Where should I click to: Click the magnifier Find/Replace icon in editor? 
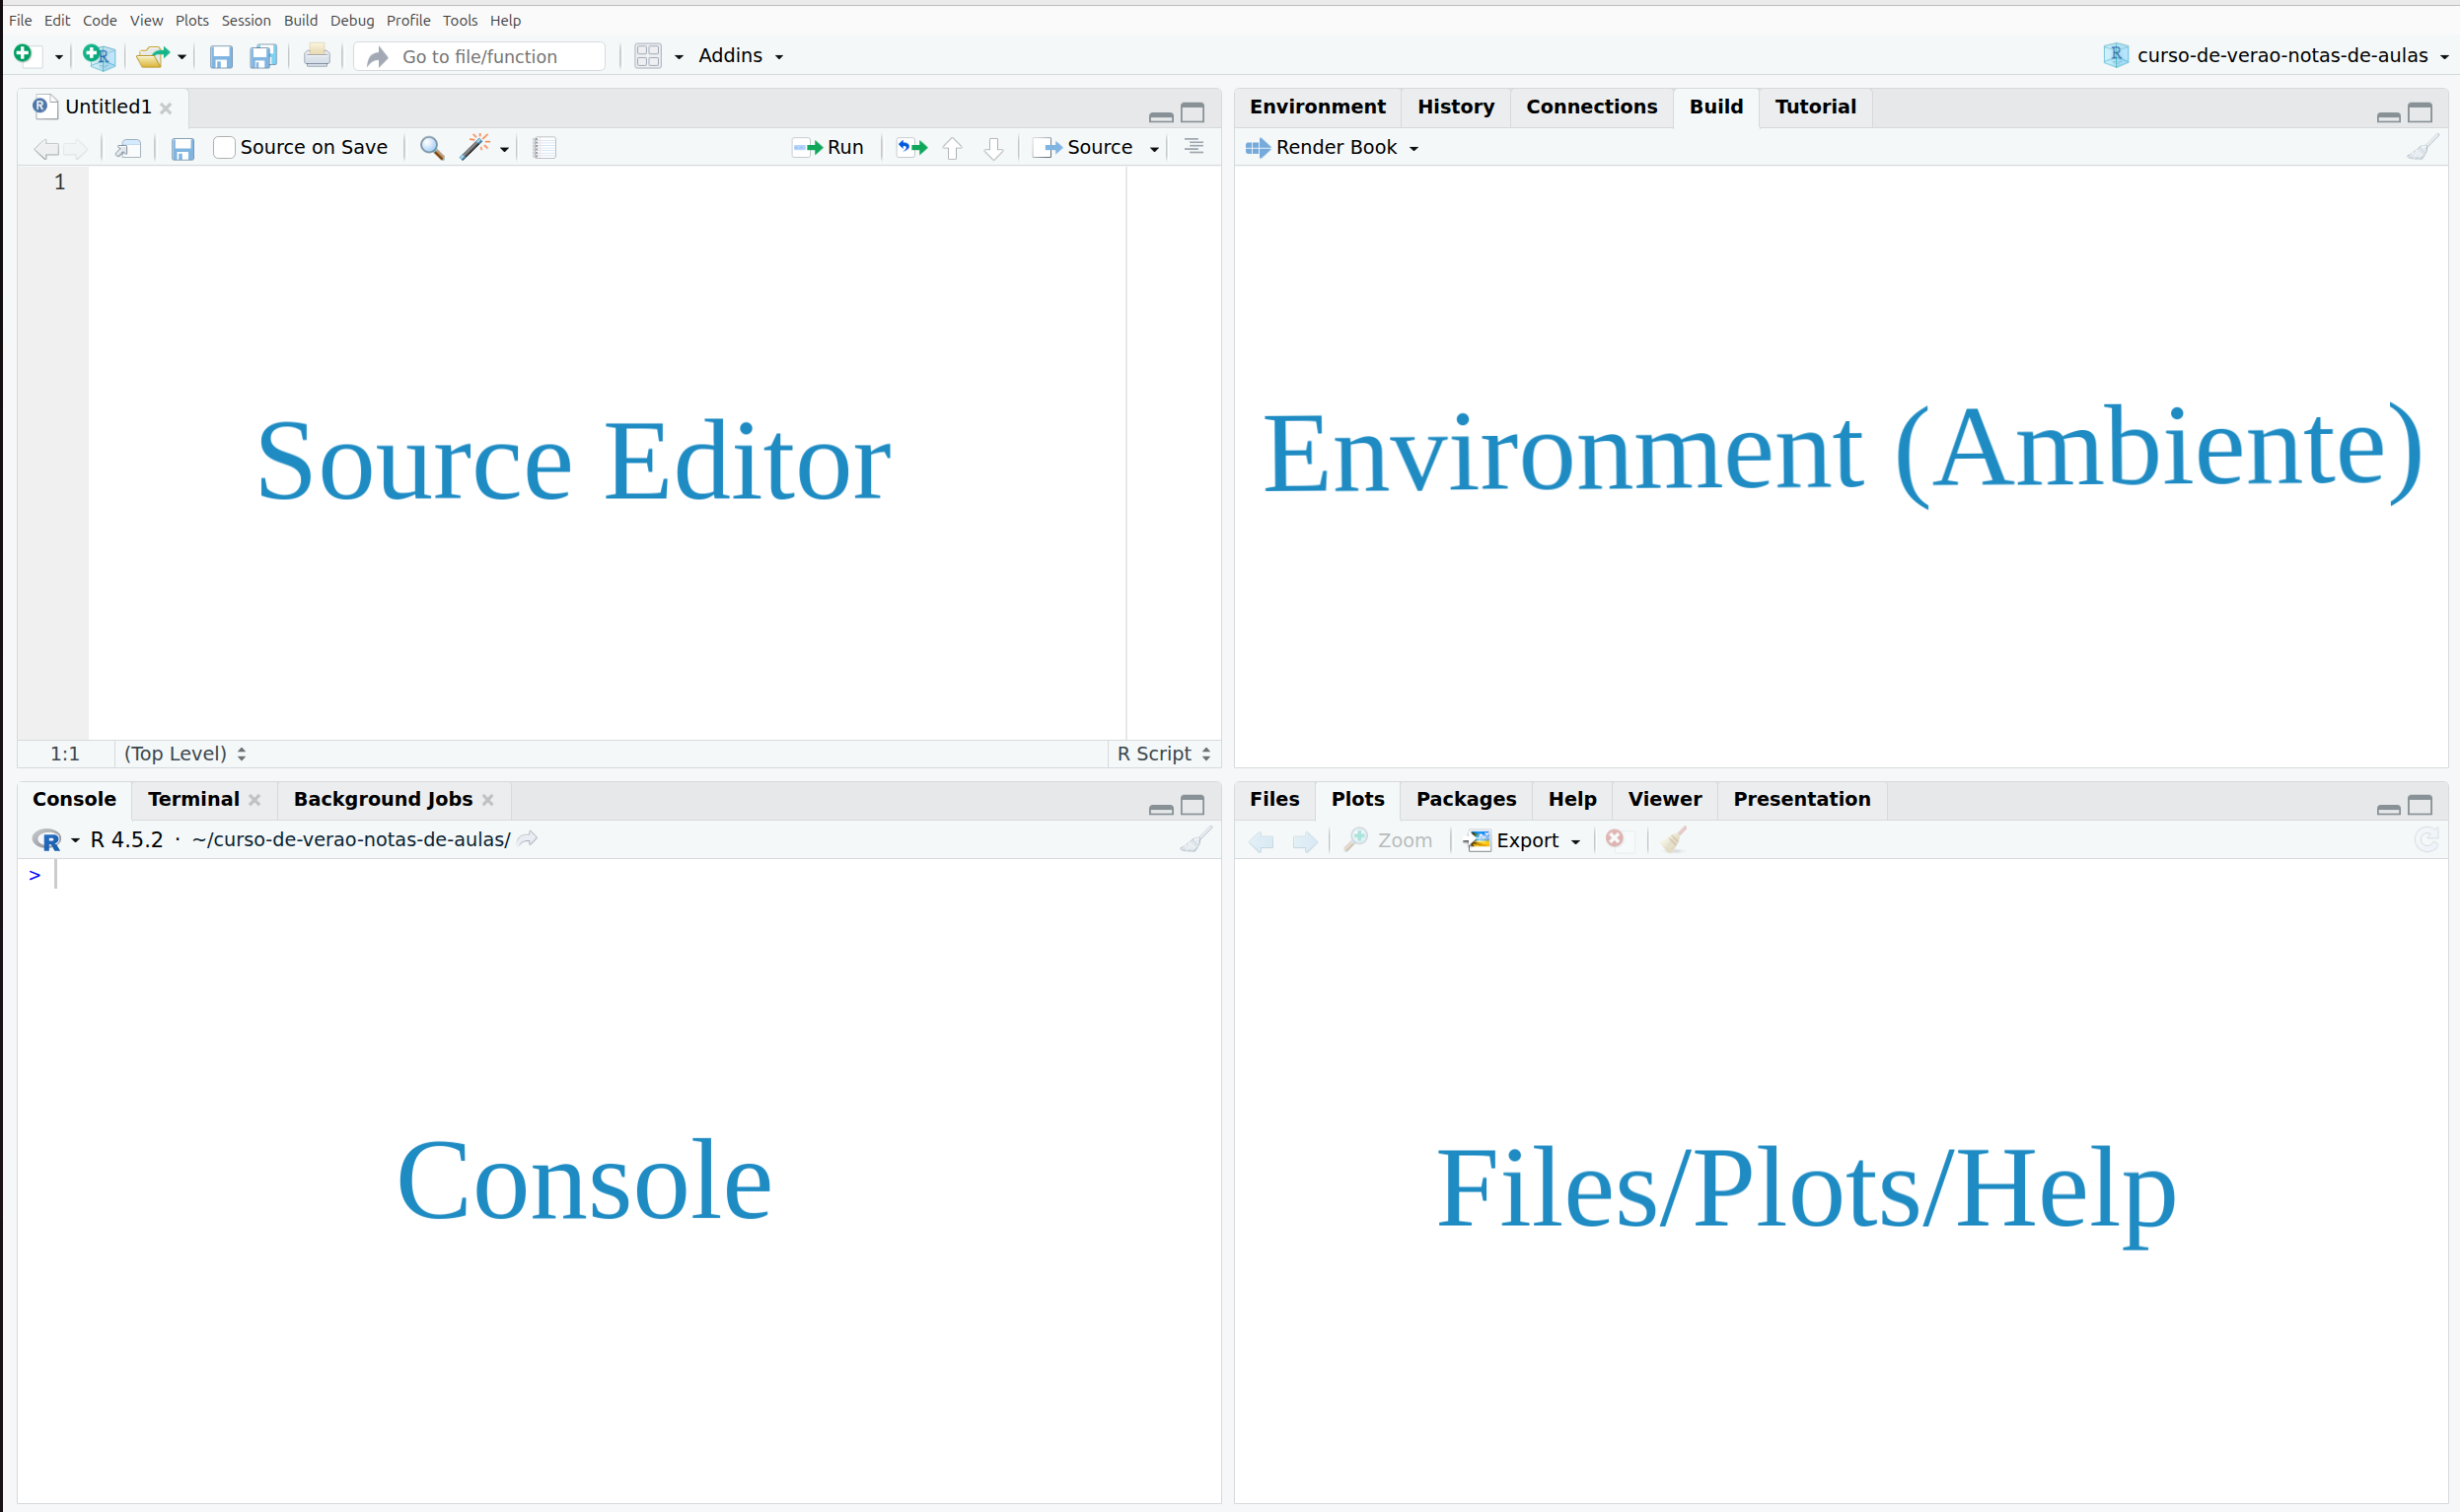(x=432, y=148)
